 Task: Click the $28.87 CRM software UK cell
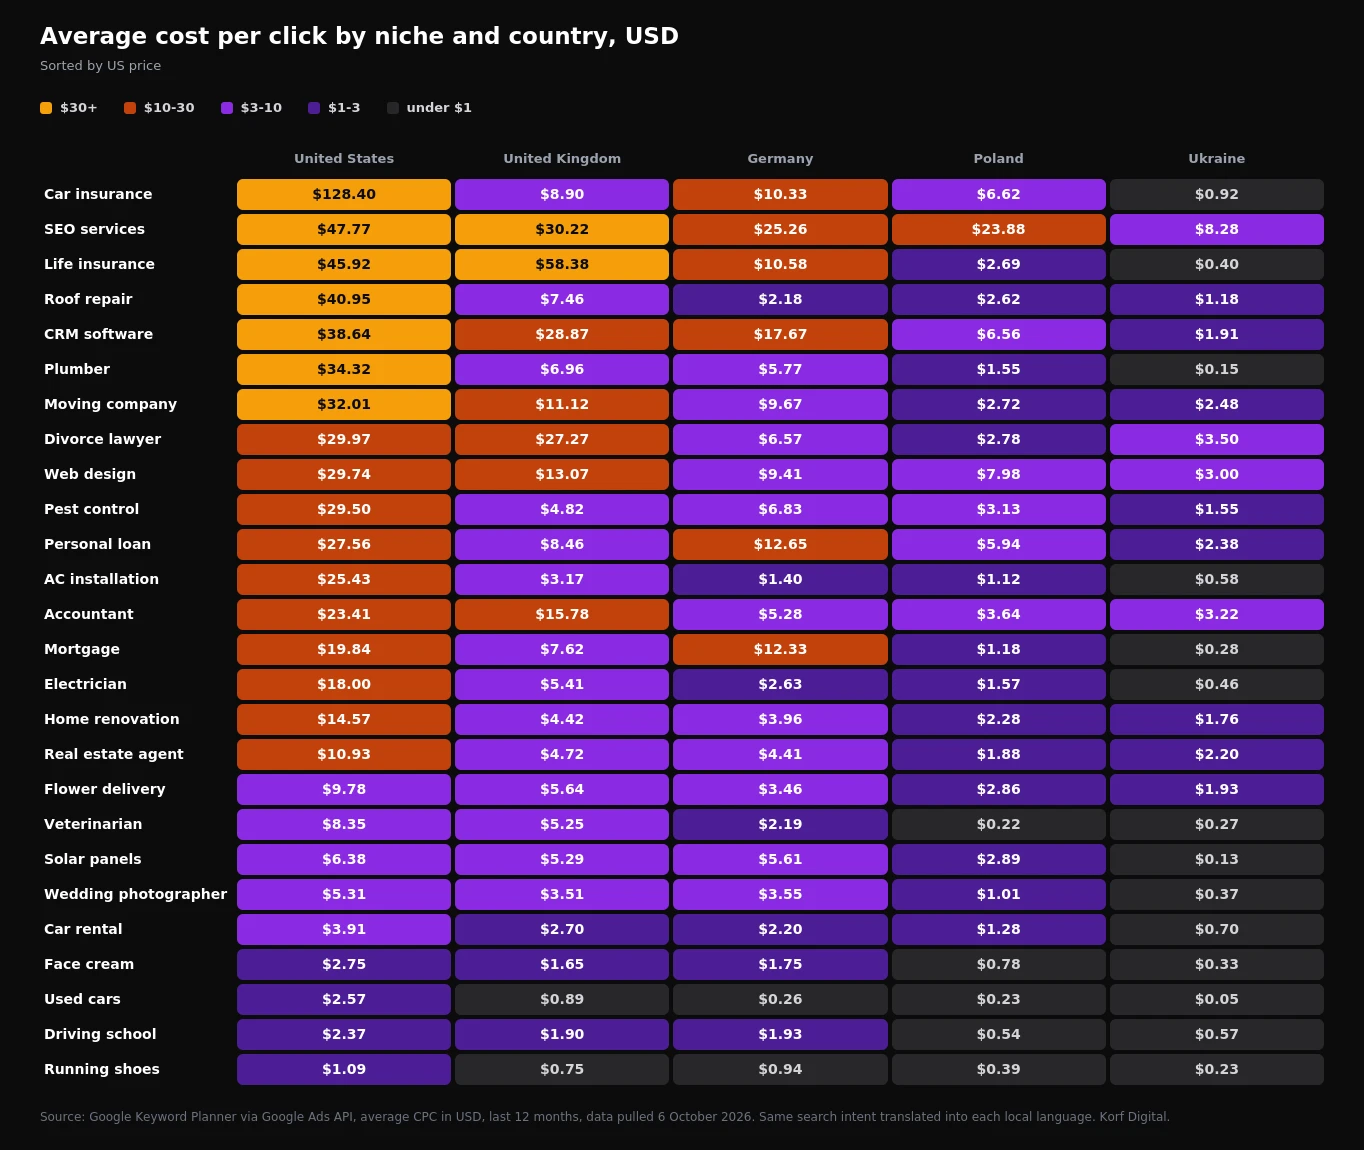point(562,334)
